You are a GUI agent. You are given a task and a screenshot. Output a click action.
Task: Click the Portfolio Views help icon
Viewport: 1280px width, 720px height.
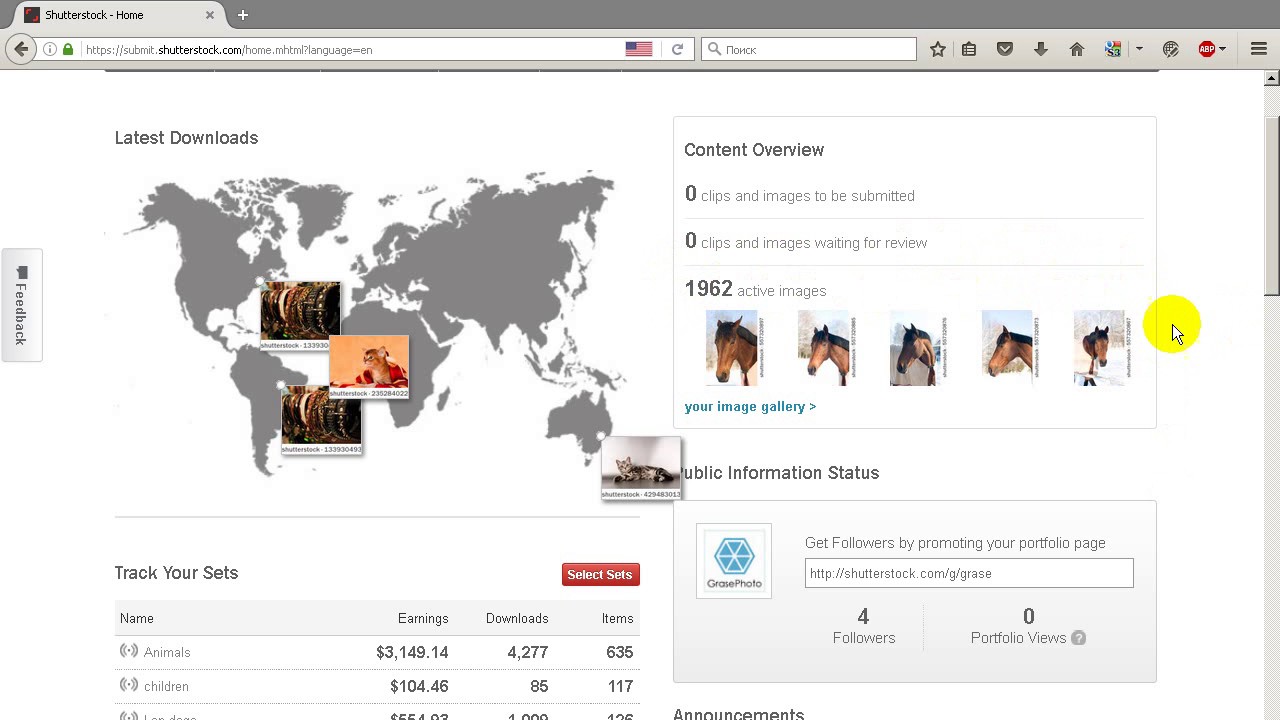point(1078,638)
